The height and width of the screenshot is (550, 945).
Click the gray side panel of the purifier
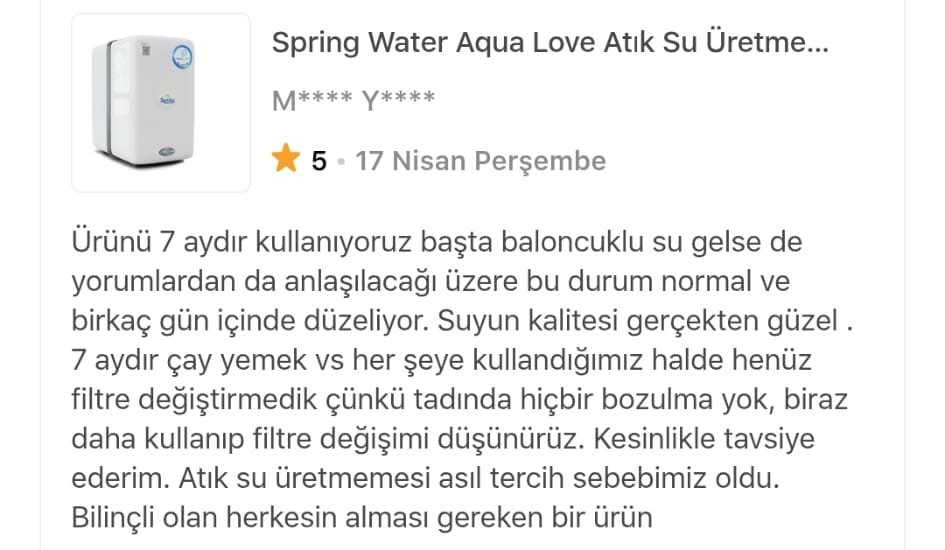click(x=110, y=96)
